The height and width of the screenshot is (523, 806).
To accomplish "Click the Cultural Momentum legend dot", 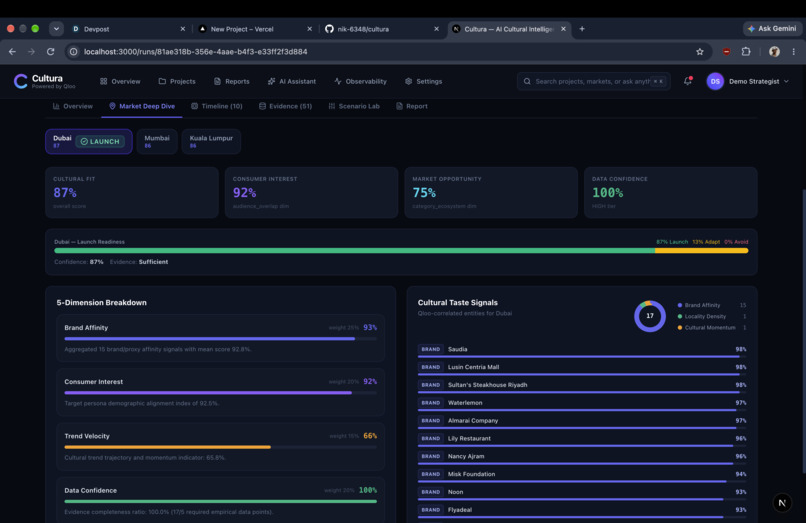I will click(680, 328).
